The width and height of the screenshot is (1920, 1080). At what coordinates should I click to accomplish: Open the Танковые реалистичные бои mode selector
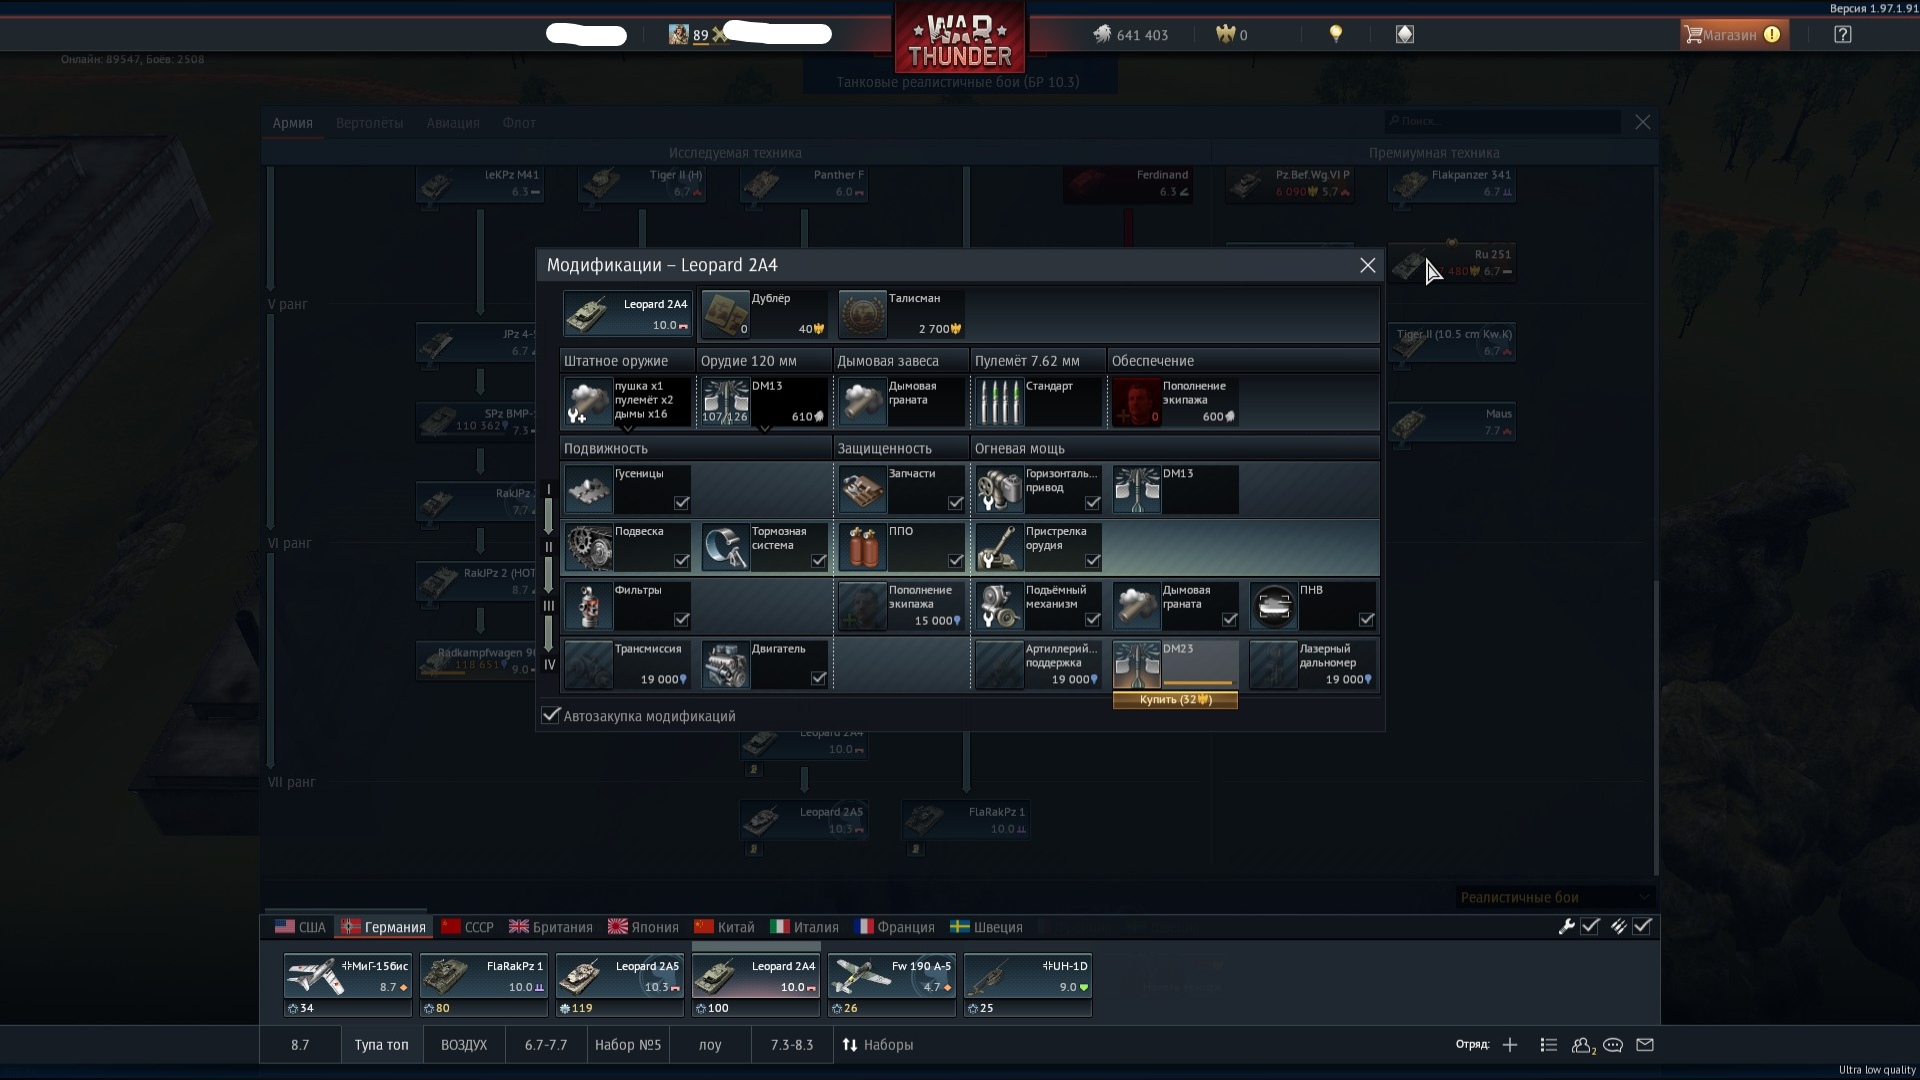coord(959,82)
